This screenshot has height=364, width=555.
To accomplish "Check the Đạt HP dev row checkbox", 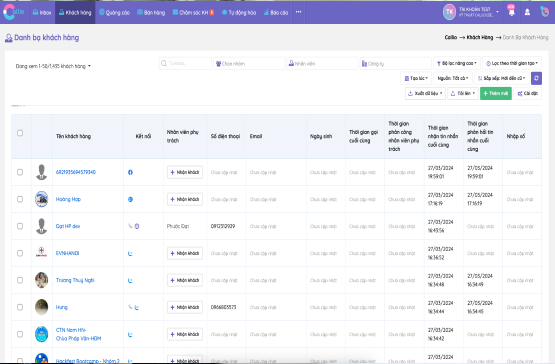I will click(20, 226).
